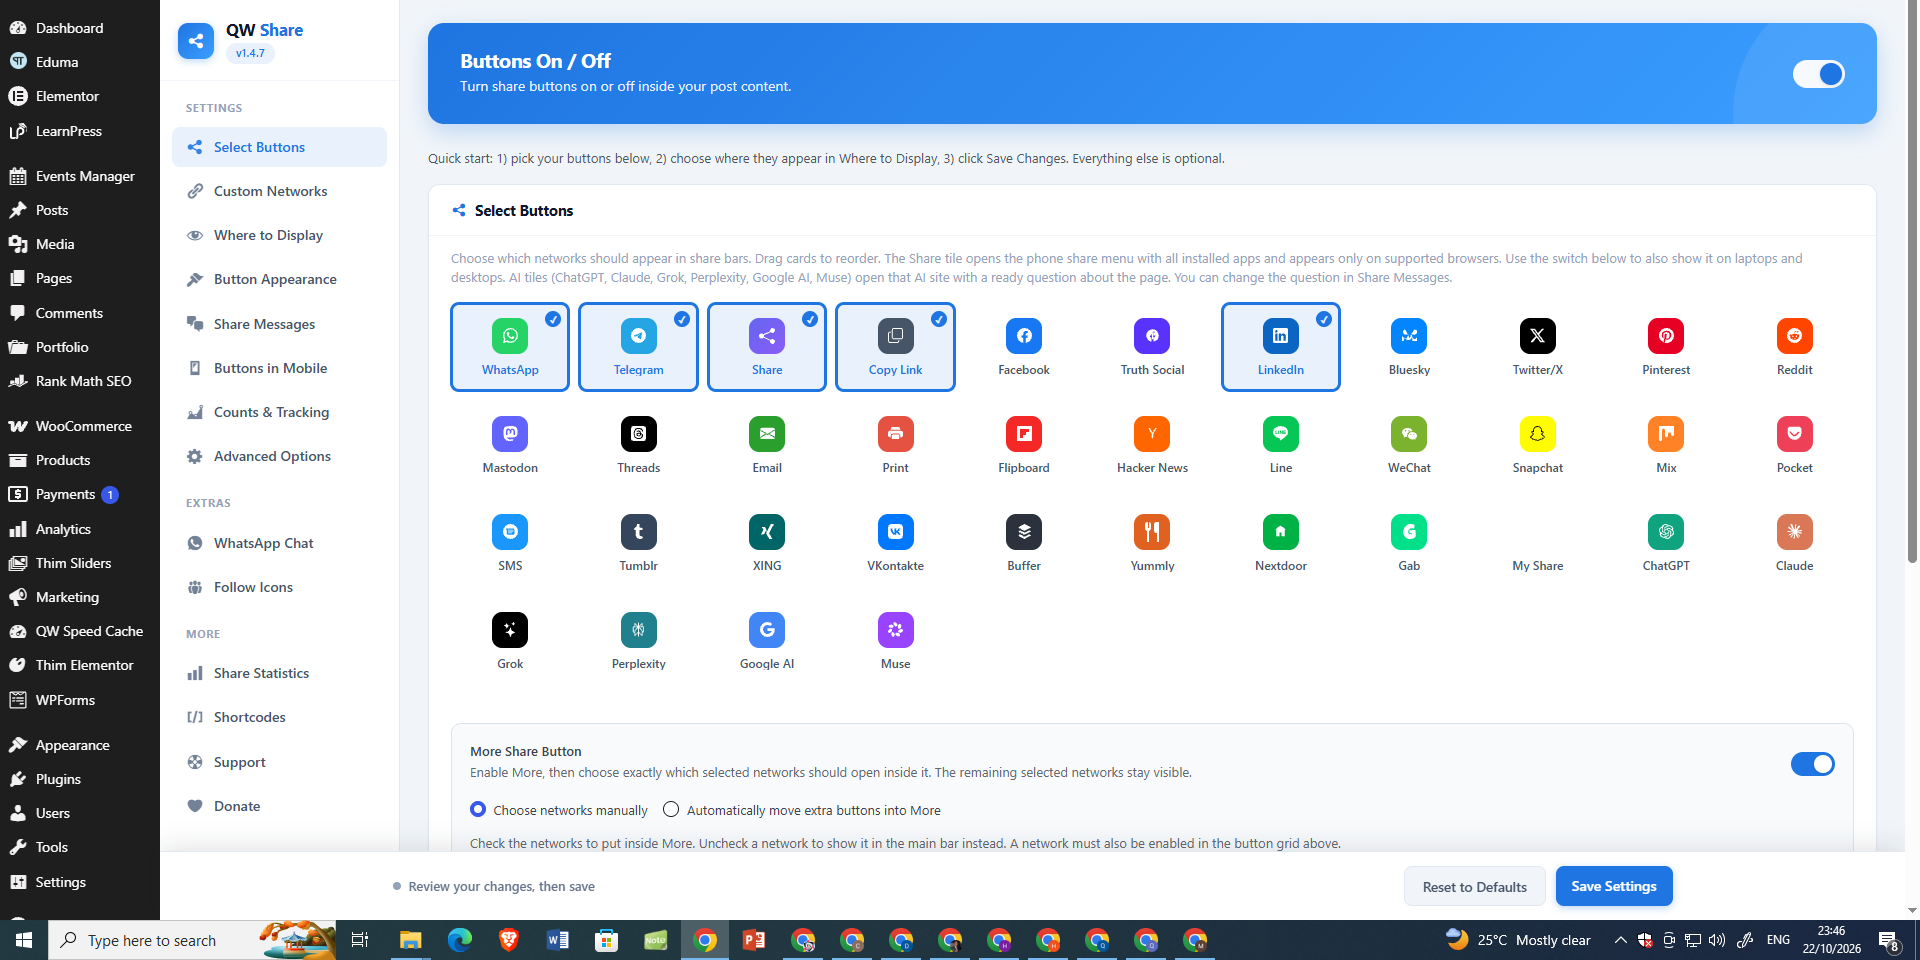Open the Custom Networks settings page
Image resolution: width=1920 pixels, height=960 pixels.
[x=279, y=191]
